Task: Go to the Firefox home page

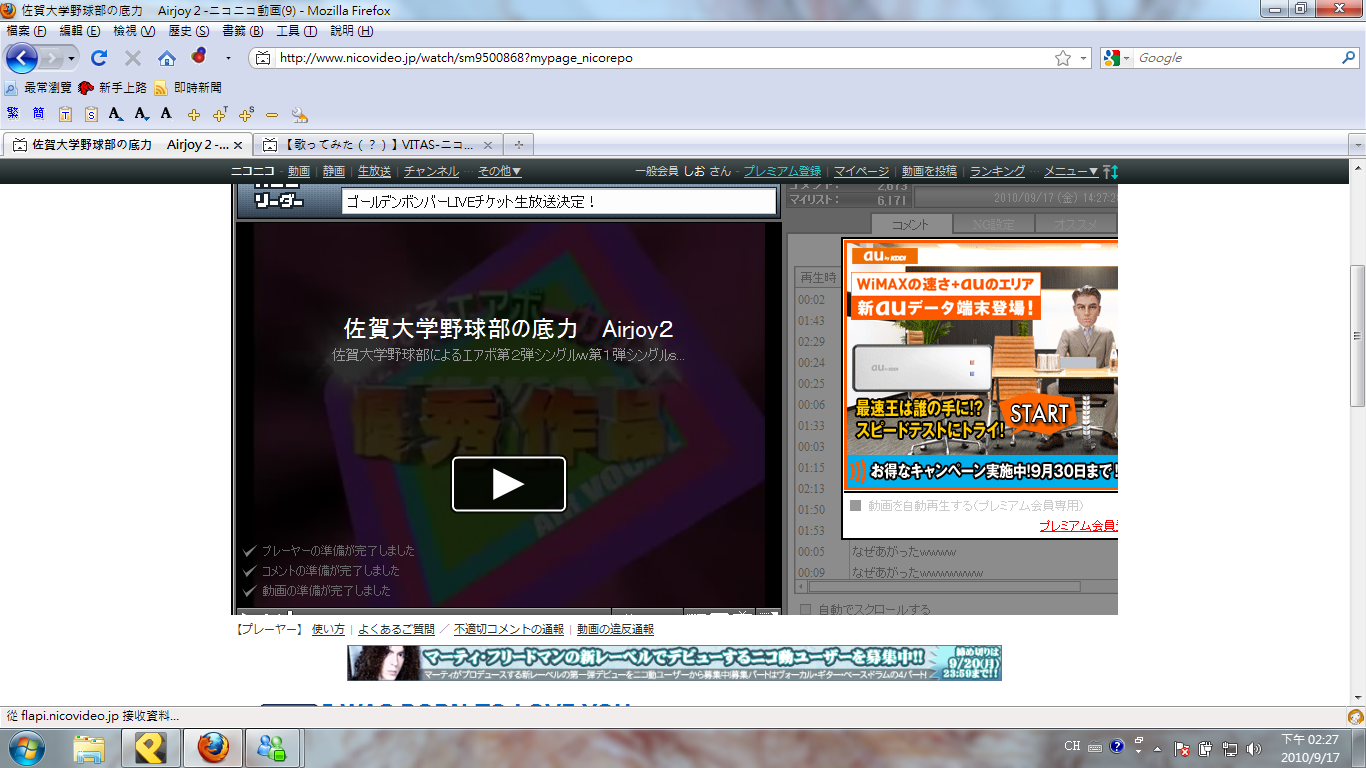Action: pos(166,58)
